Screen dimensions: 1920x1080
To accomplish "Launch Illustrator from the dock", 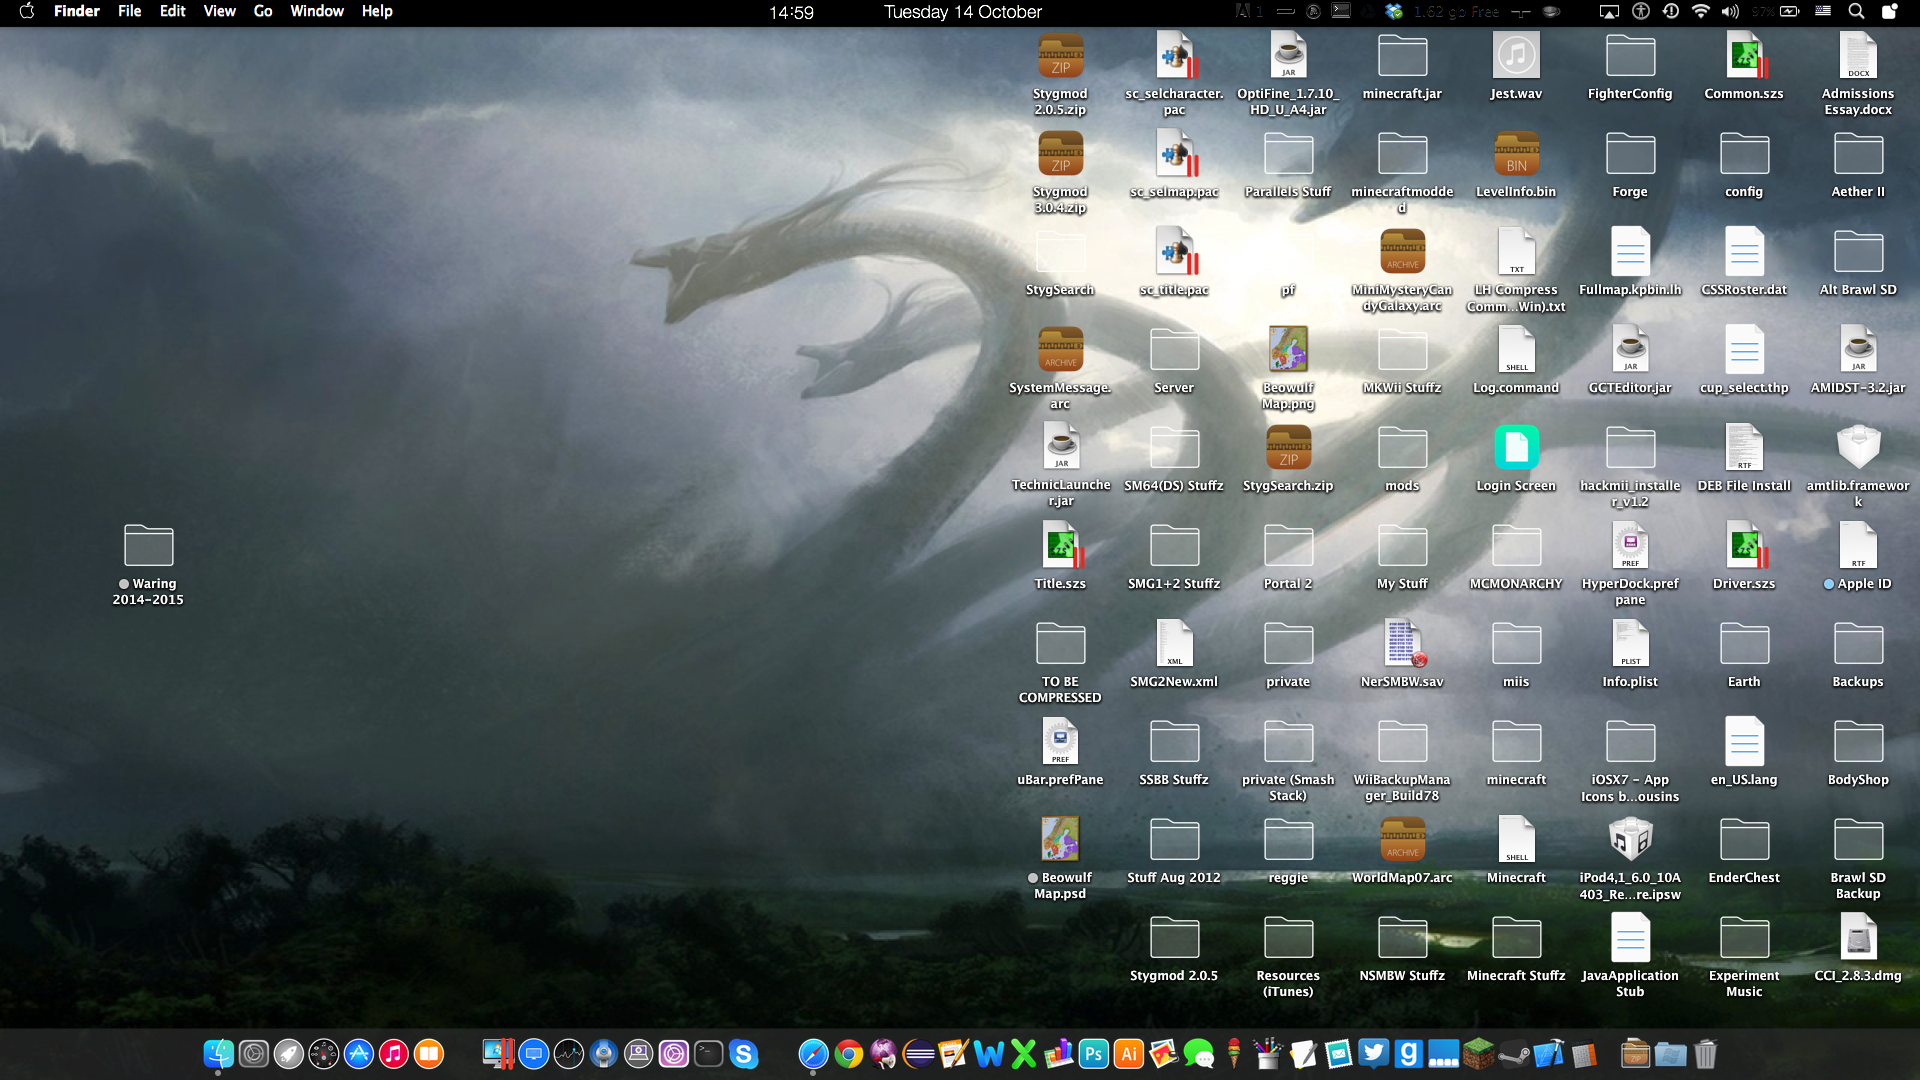I will [x=1128, y=1053].
